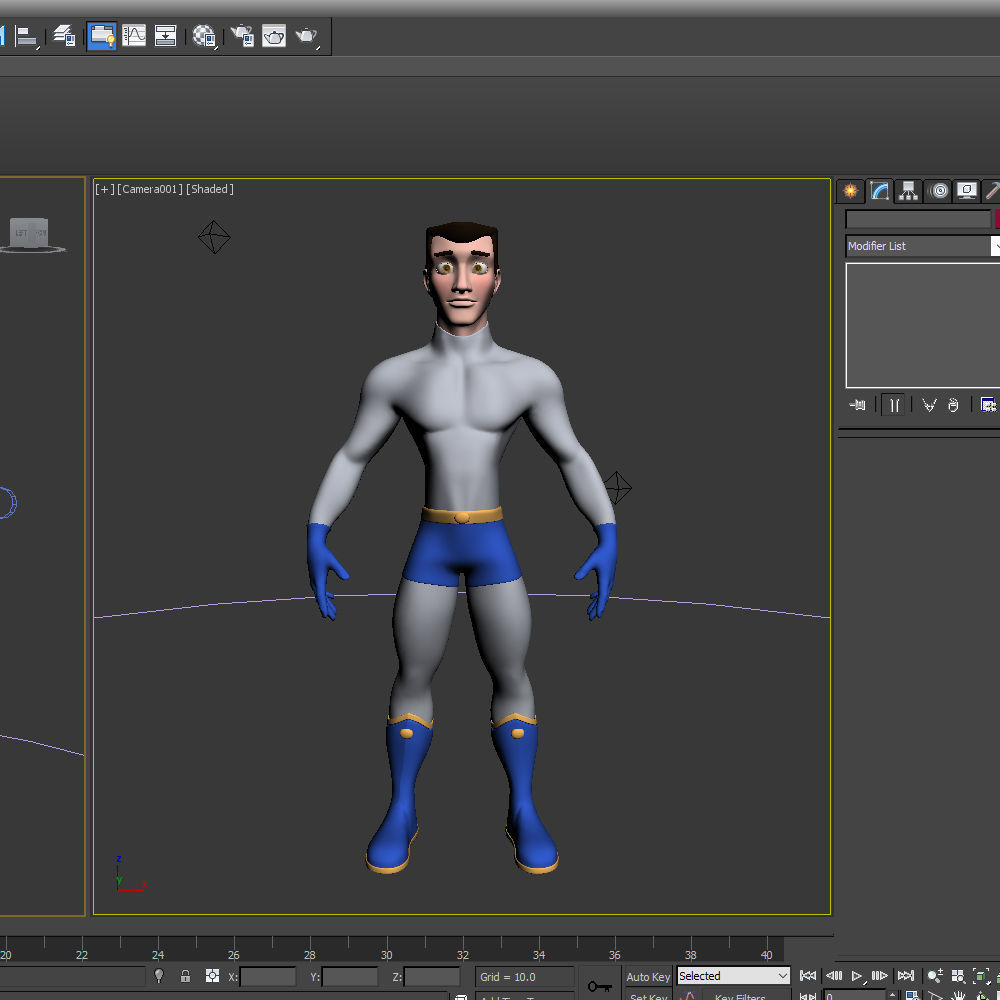Open the default in/out tangents flyout

(689, 996)
